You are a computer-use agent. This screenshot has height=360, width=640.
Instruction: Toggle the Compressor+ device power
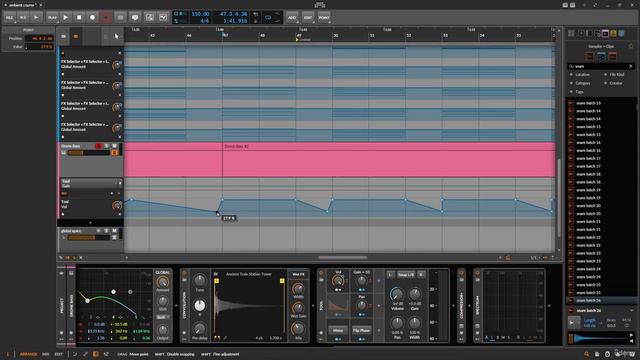[462, 273]
